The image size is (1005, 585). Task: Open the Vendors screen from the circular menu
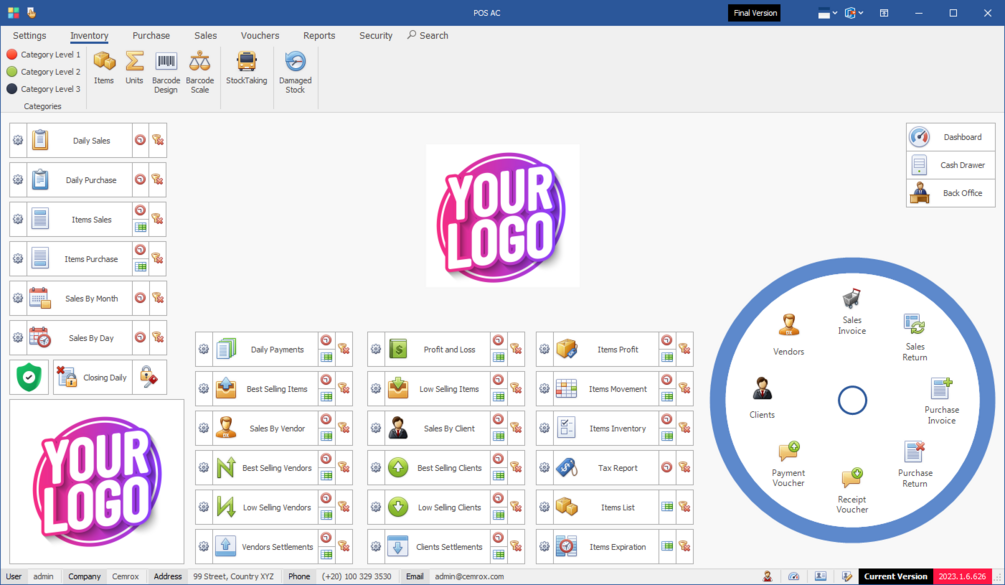click(x=788, y=332)
